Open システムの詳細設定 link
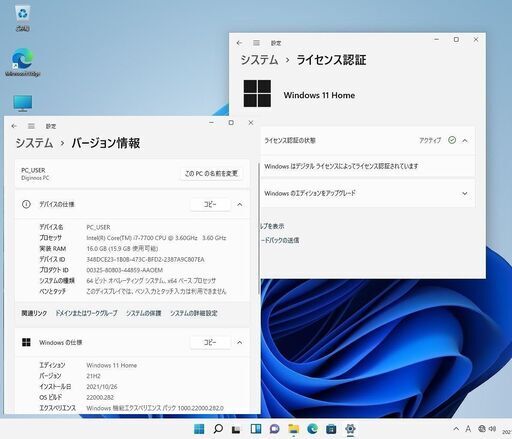 tap(194, 313)
